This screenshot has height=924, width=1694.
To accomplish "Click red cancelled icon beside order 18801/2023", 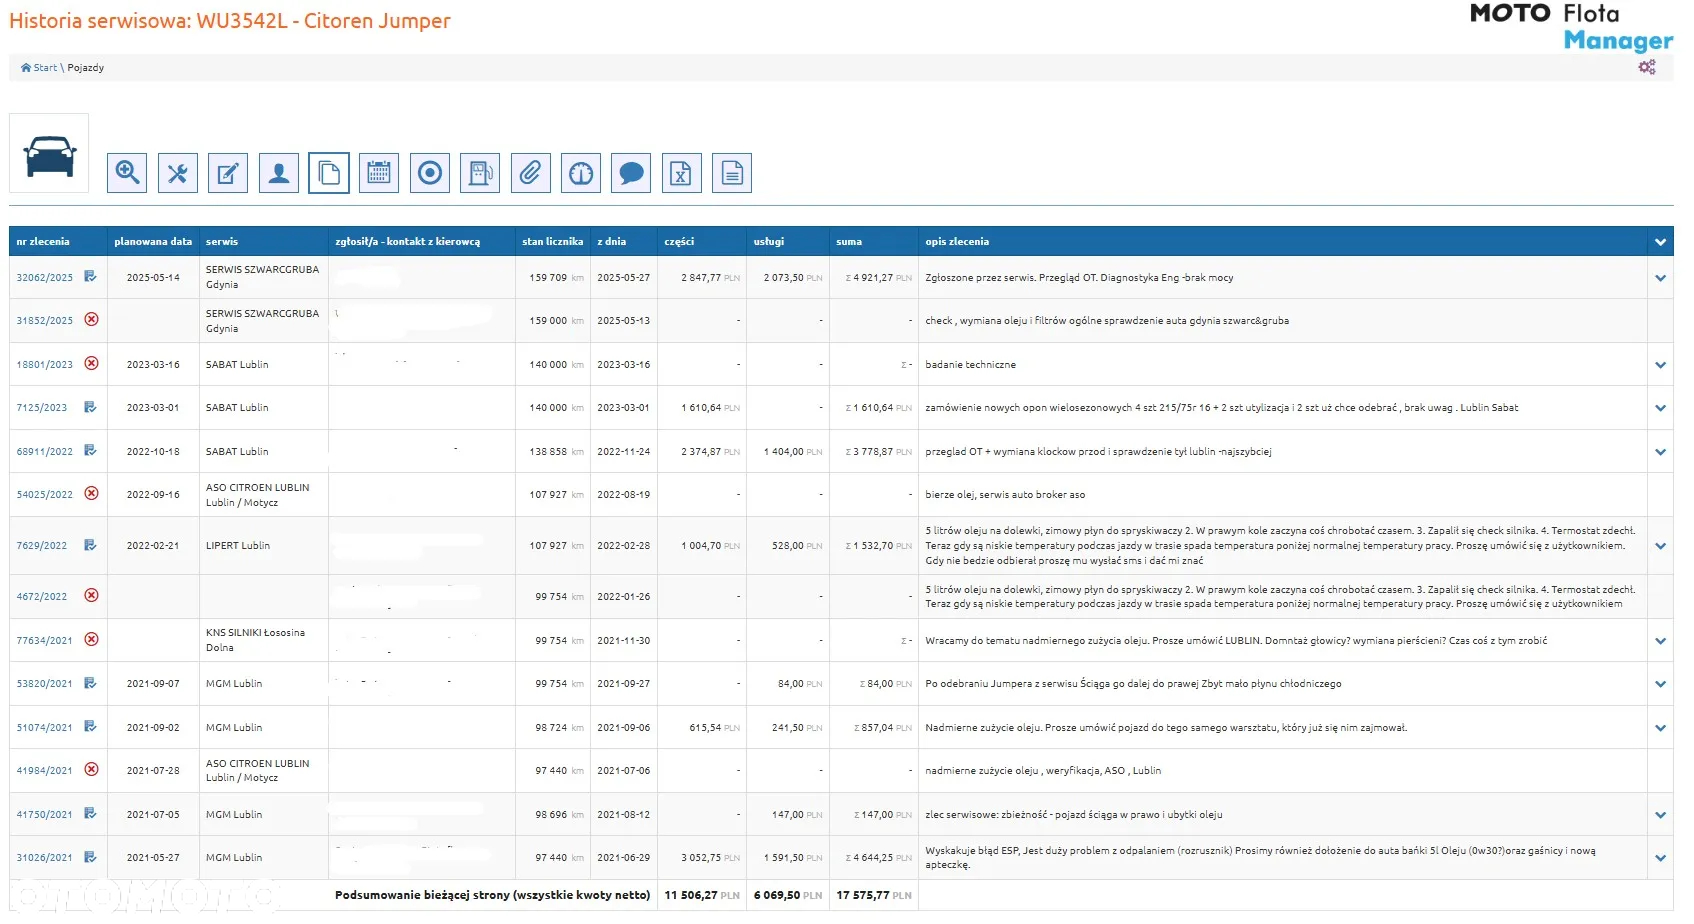I will pos(91,363).
